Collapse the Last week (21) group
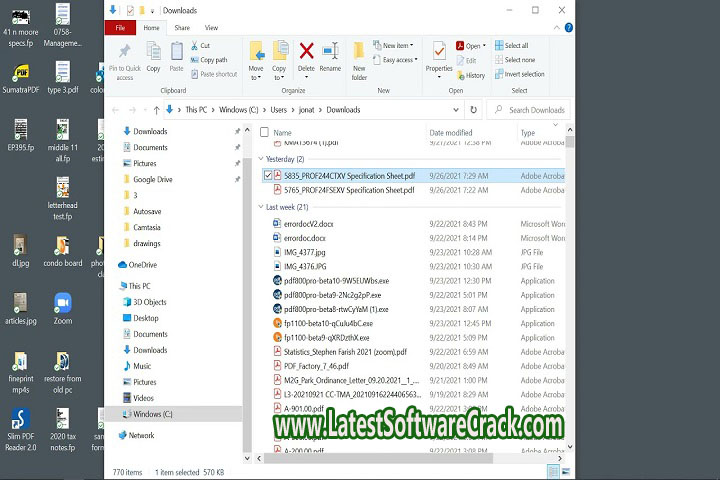The image size is (720, 480). [x=261, y=207]
